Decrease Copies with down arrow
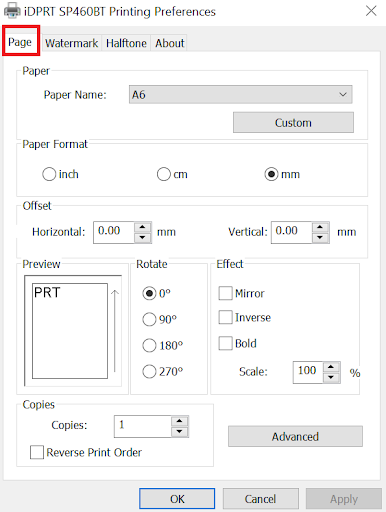The height and width of the screenshot is (512, 386). 180,432
